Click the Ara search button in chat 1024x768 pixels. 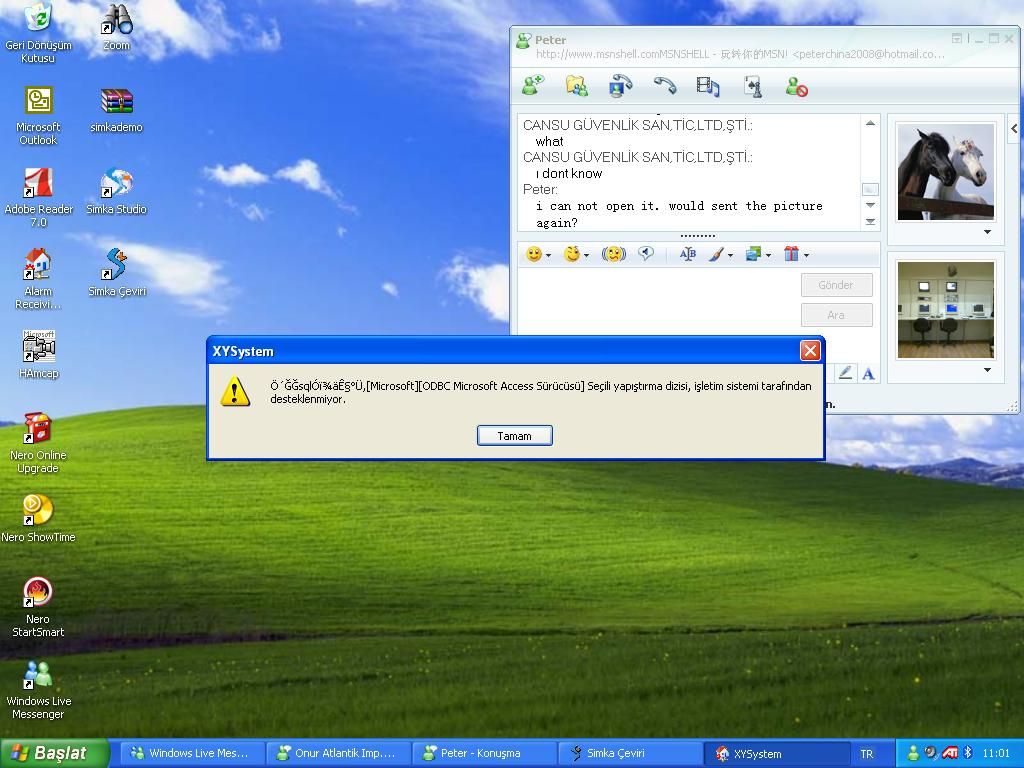point(837,315)
